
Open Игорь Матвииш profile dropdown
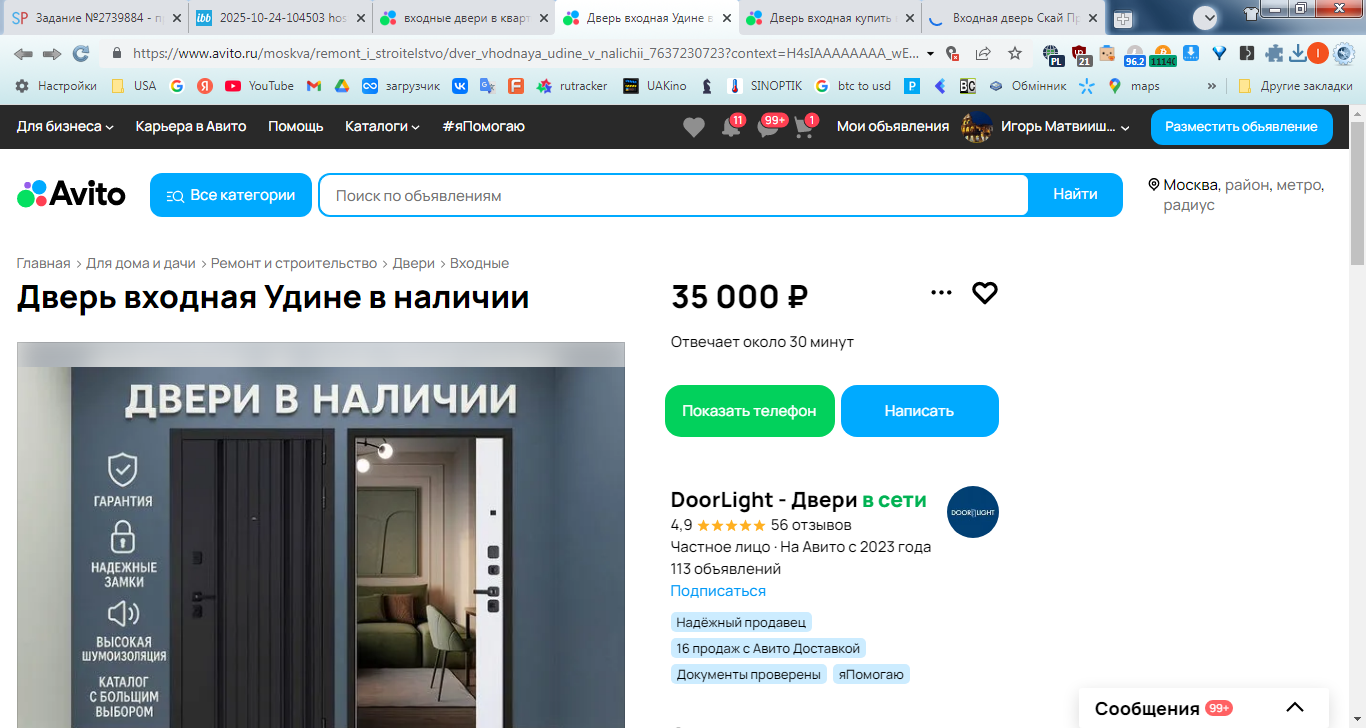pos(1046,127)
